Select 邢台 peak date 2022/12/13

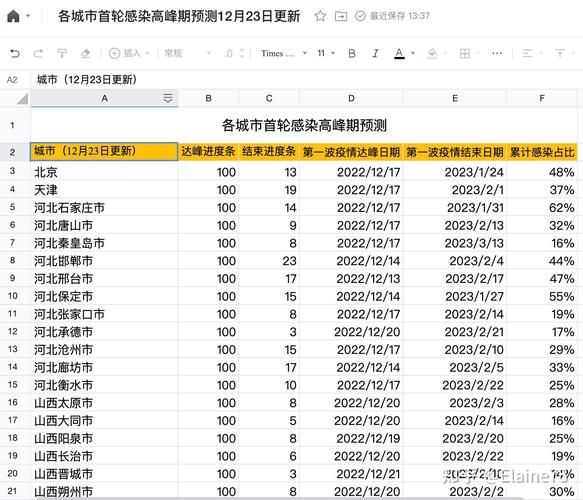tap(351, 278)
